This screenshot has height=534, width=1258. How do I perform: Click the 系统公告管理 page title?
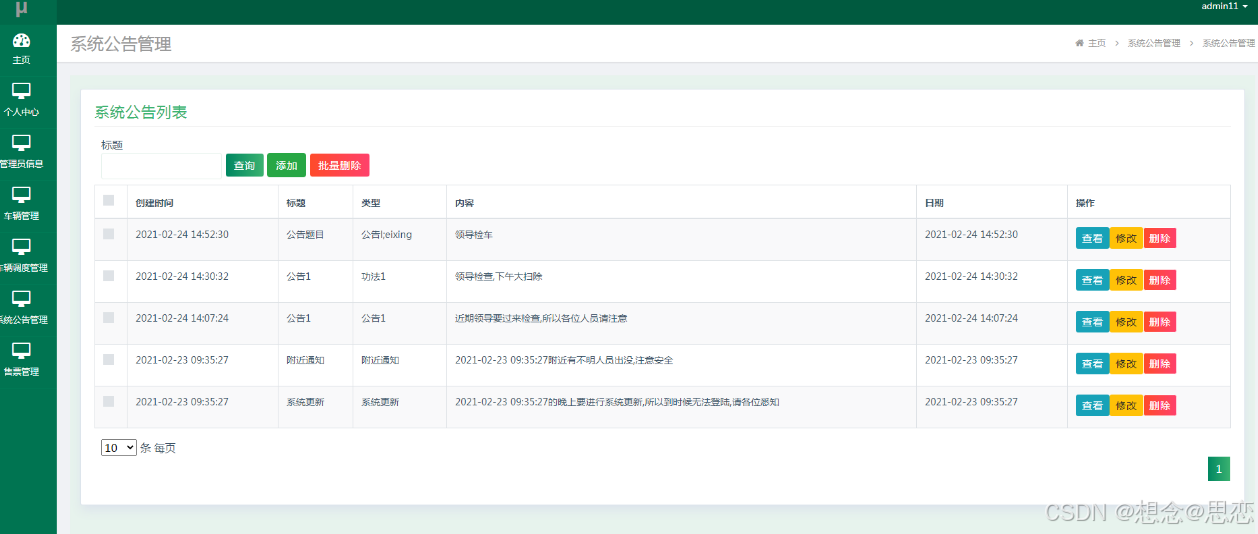121,44
